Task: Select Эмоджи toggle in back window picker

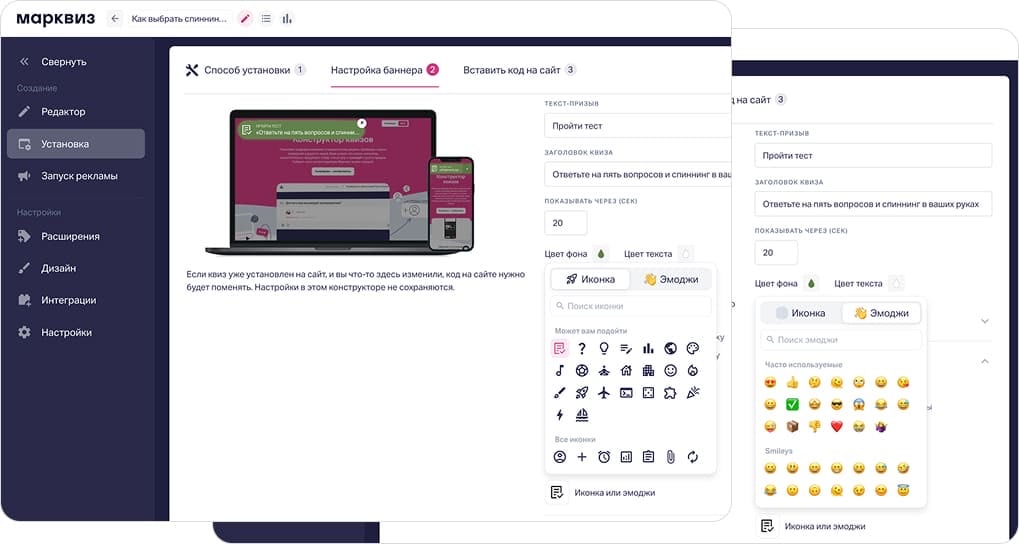Action: [x=881, y=313]
